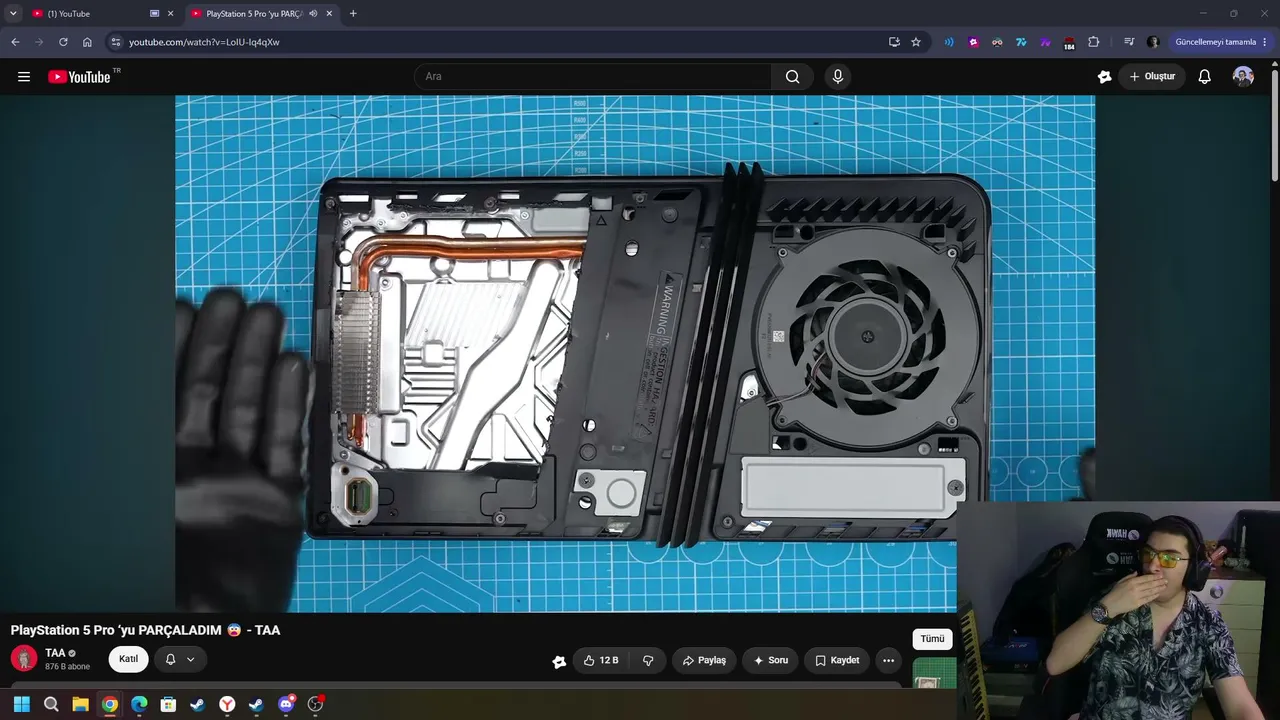The image size is (1280, 720).
Task: Launch File Explorer from the taskbar
Action: (80, 704)
